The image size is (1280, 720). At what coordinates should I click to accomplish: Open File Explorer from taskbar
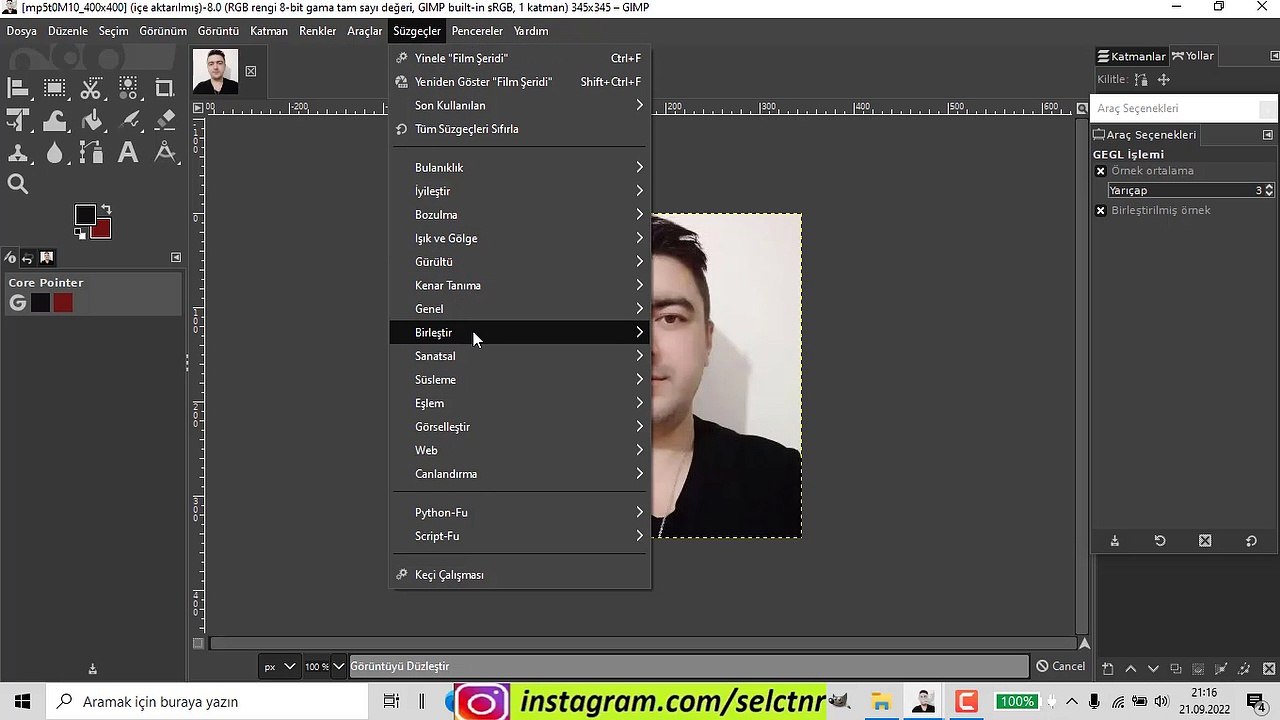pos(881,702)
